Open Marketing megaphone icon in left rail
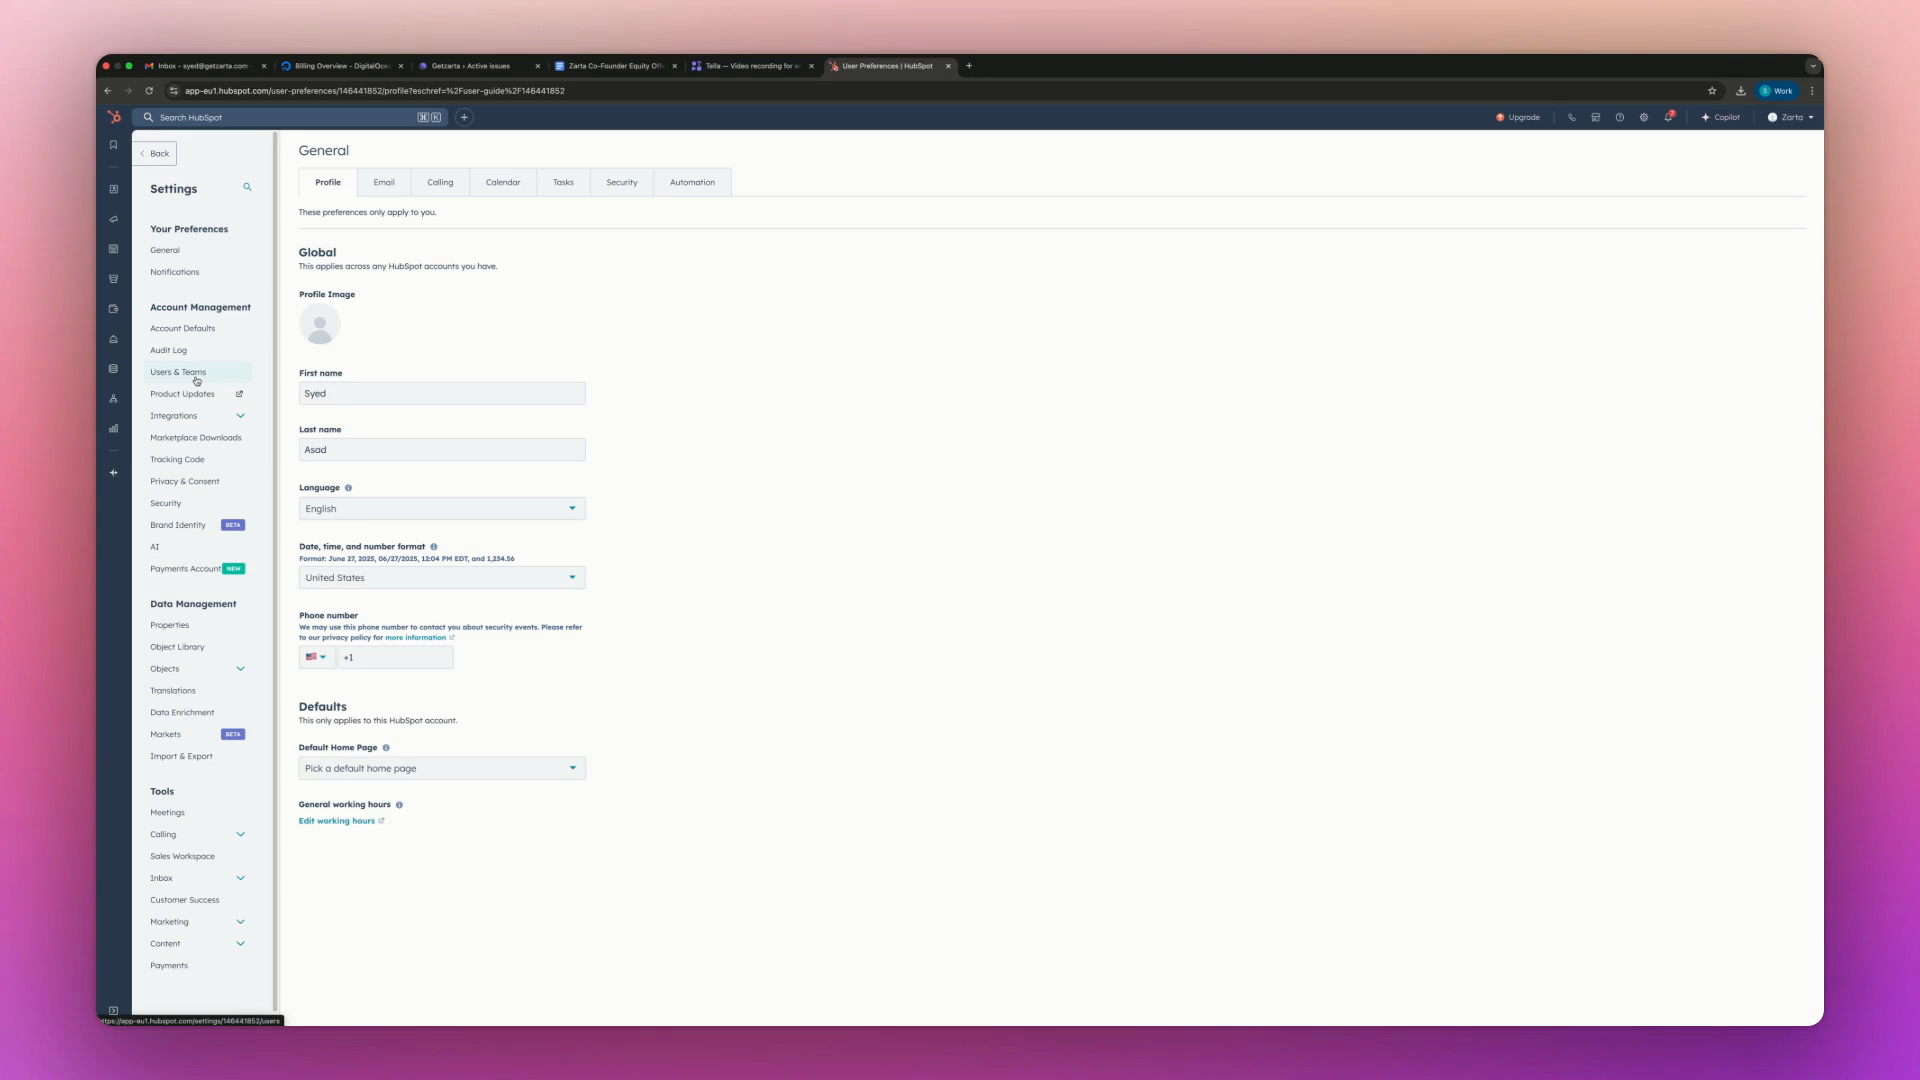This screenshot has width=1920, height=1080. point(113,219)
